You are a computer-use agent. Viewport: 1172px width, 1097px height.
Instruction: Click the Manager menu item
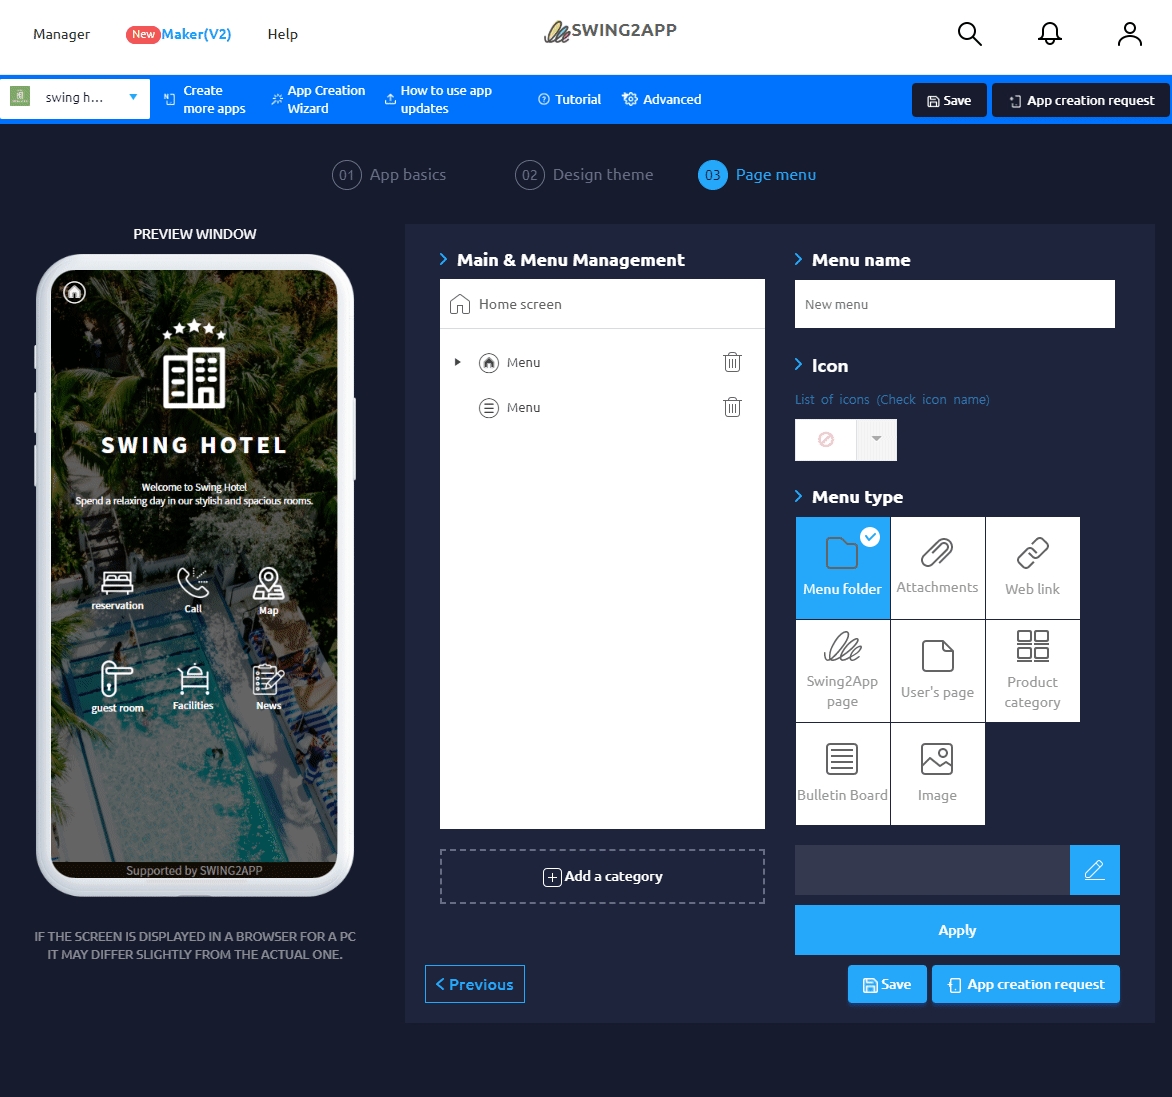(61, 34)
